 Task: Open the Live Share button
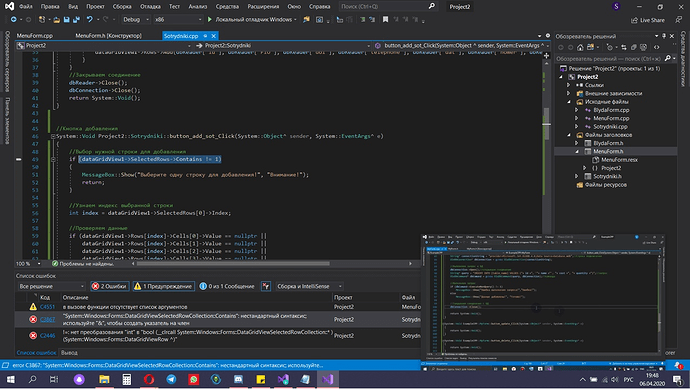[648, 20]
